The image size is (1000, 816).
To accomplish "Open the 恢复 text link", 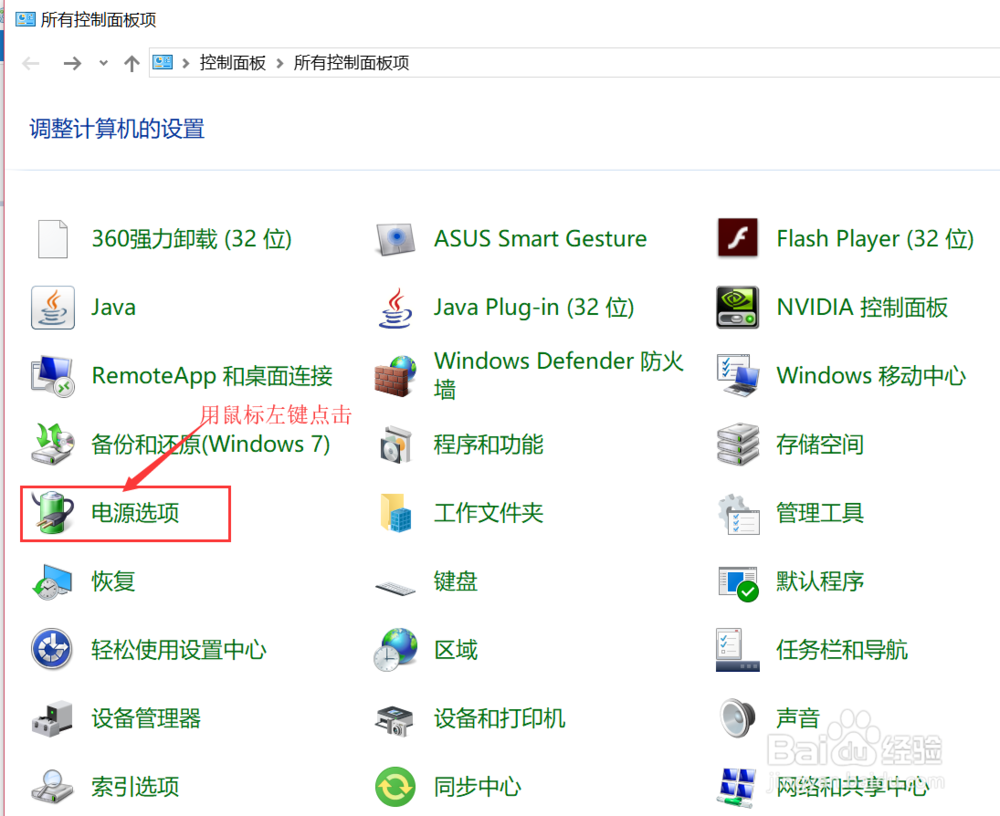I will point(114,581).
